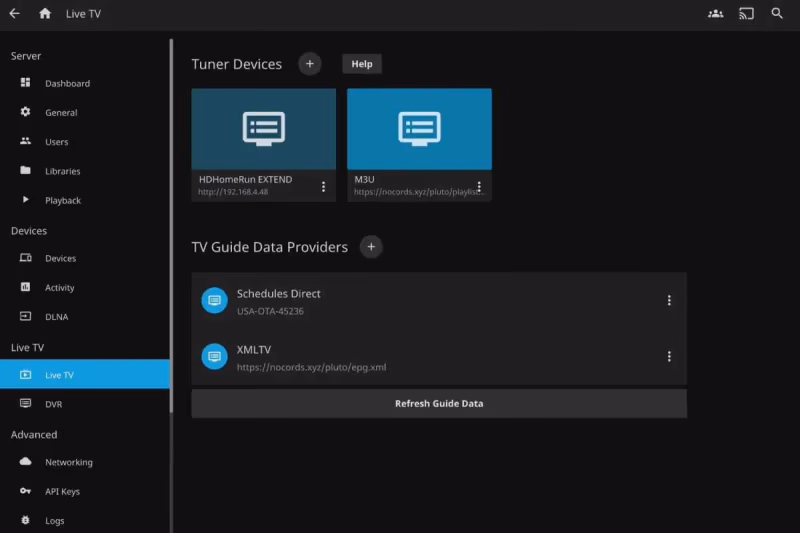Screen dimensions: 800x533
Task: Open Playback settings
Action: point(85,200)
